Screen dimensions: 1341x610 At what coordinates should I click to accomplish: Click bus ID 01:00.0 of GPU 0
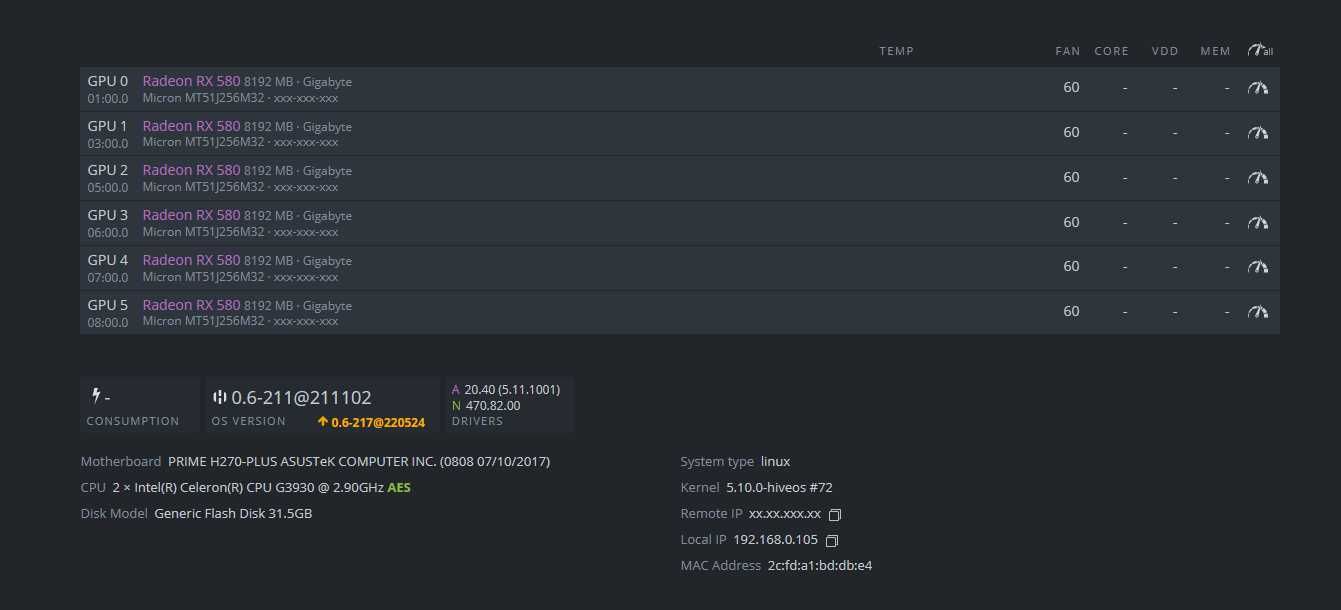tap(108, 98)
